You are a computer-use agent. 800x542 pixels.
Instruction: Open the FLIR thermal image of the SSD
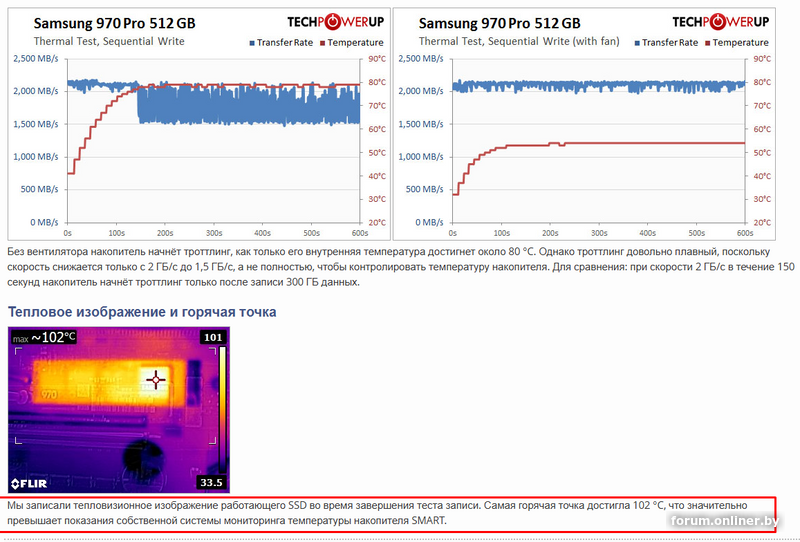point(119,410)
